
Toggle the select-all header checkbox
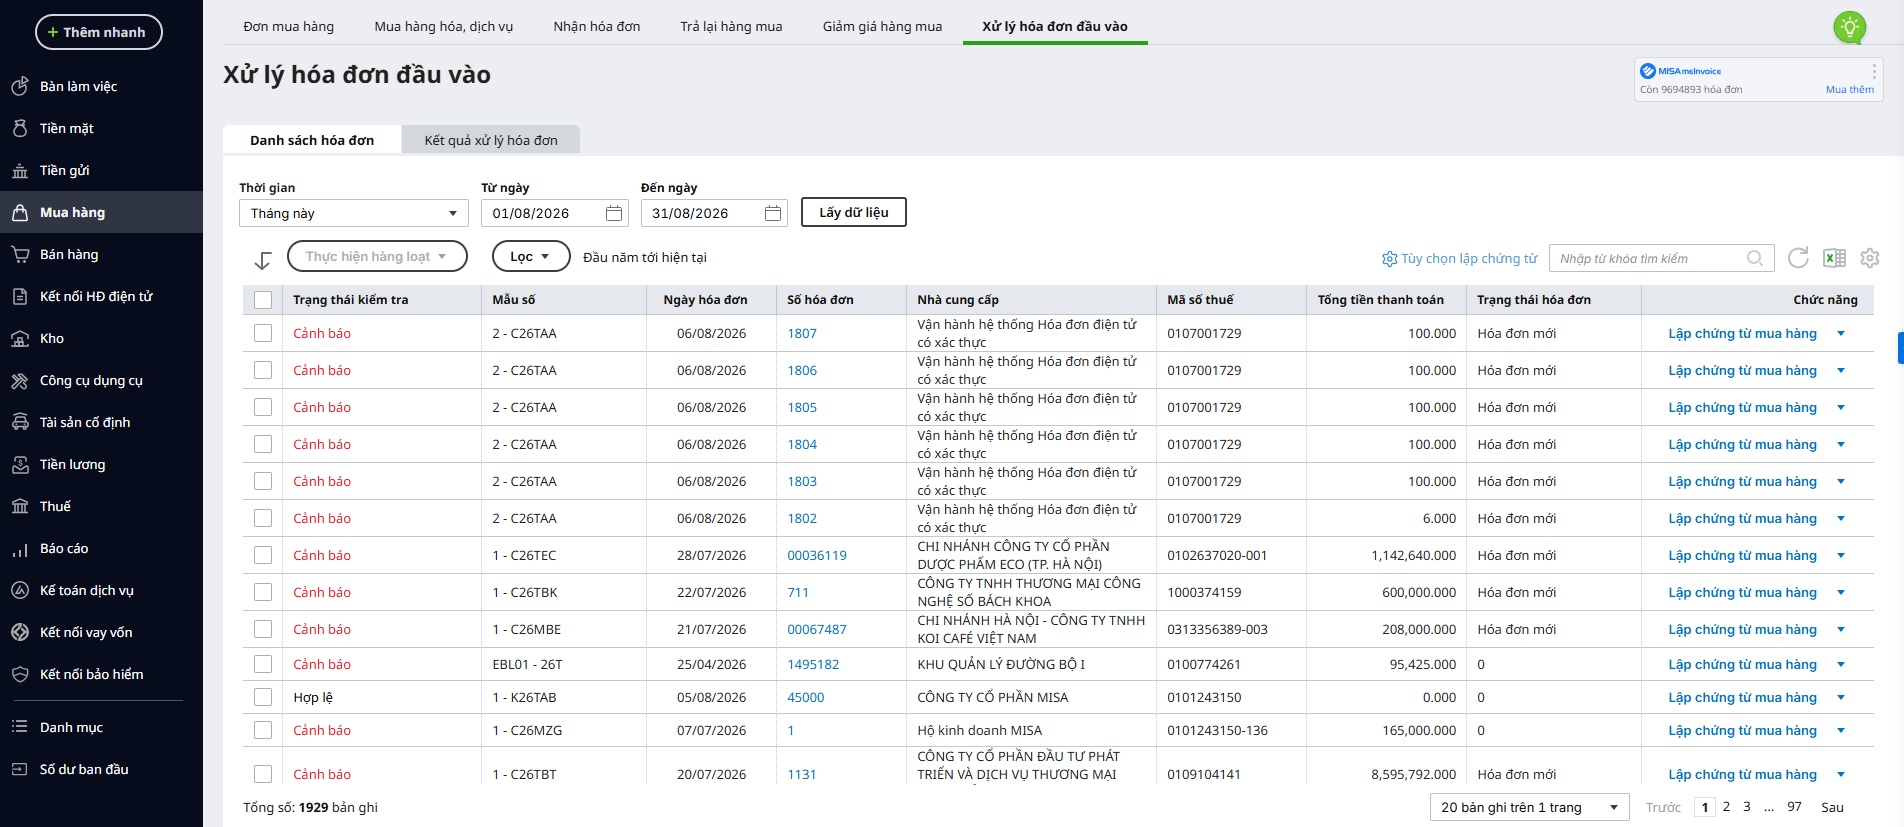pyautogui.click(x=263, y=300)
